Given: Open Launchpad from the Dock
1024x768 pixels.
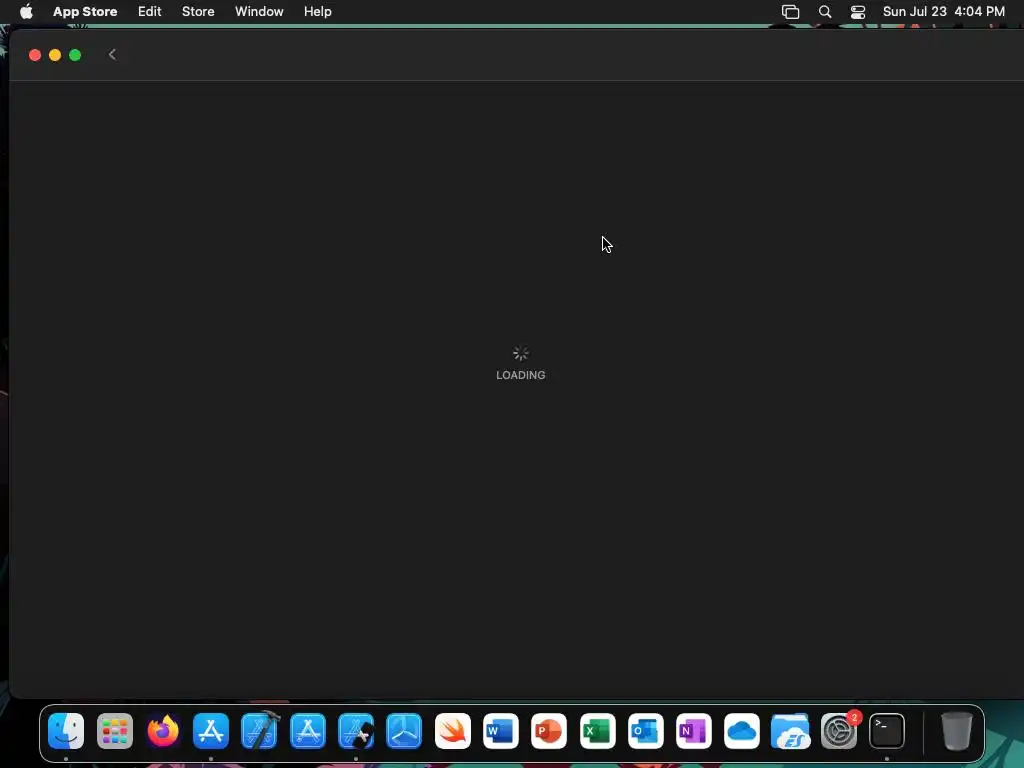Looking at the screenshot, I should pos(114,731).
